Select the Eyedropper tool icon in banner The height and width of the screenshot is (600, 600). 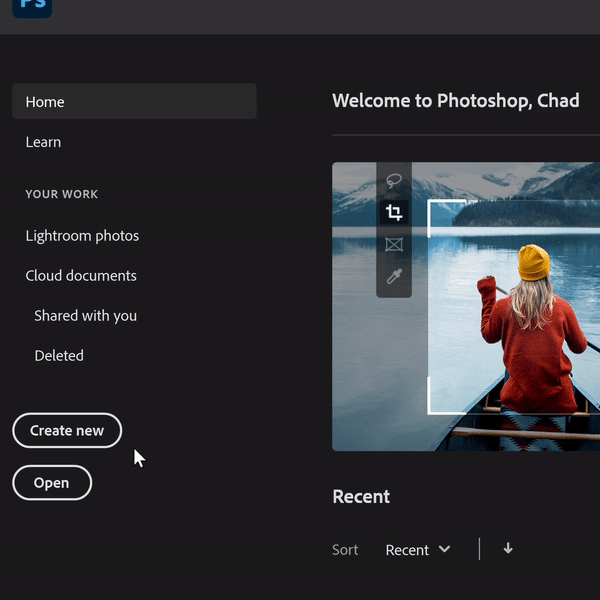[x=394, y=276]
